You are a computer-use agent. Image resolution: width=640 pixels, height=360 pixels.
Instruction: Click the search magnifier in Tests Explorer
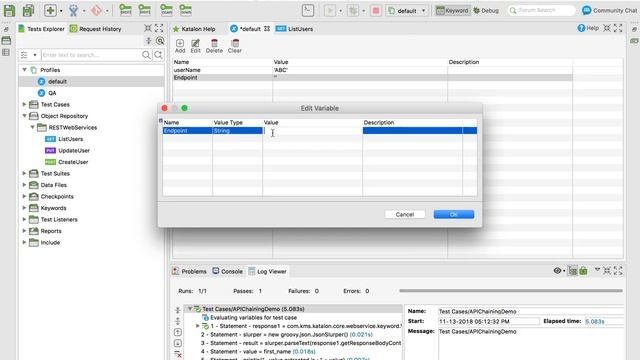click(x=146, y=55)
